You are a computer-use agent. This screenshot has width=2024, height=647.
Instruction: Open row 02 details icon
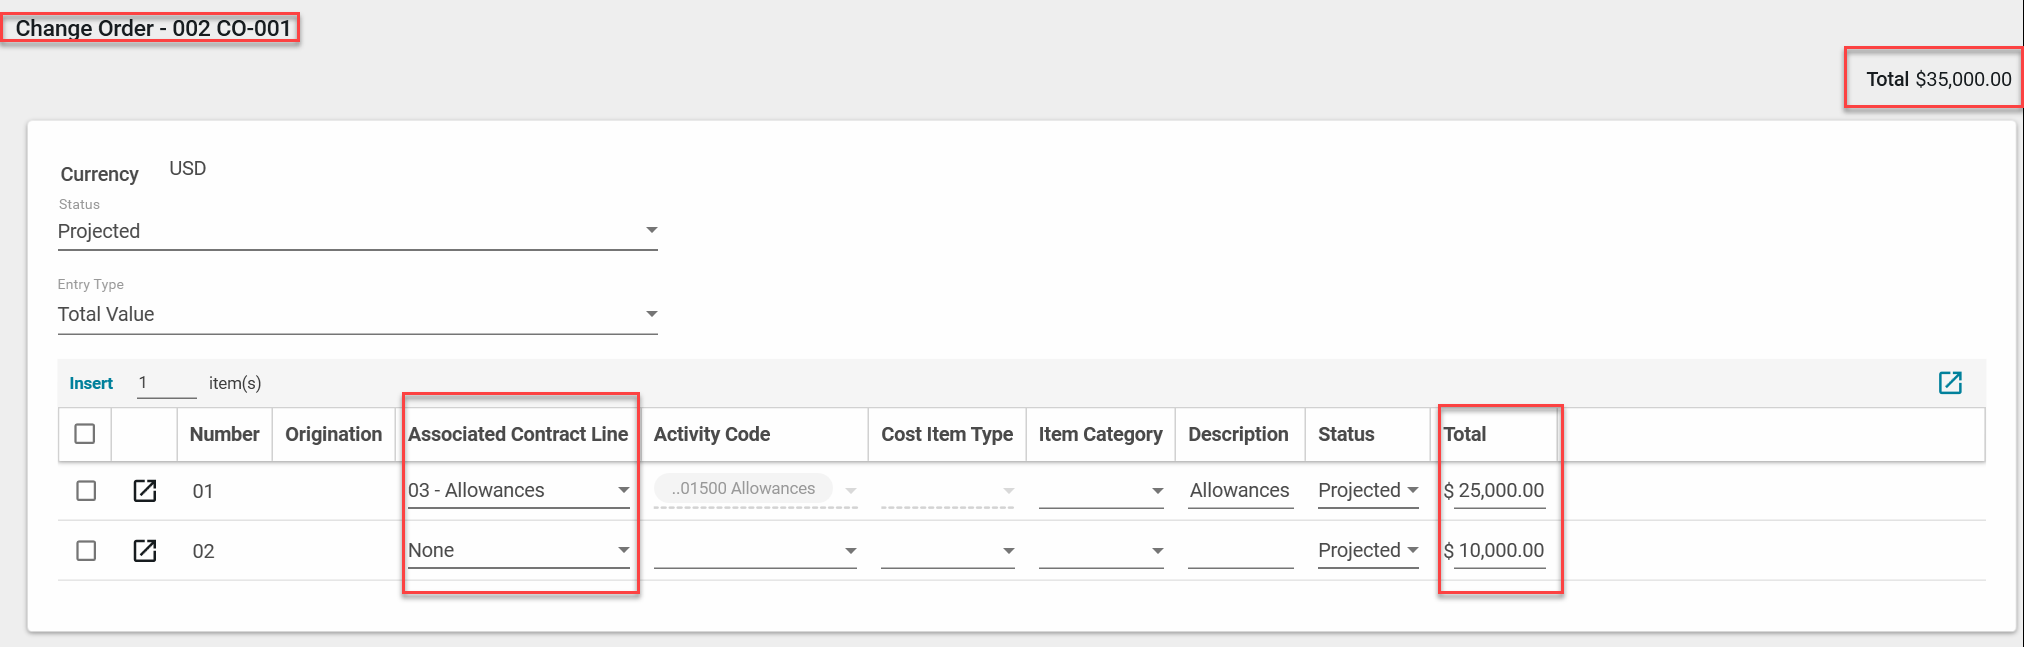click(145, 550)
